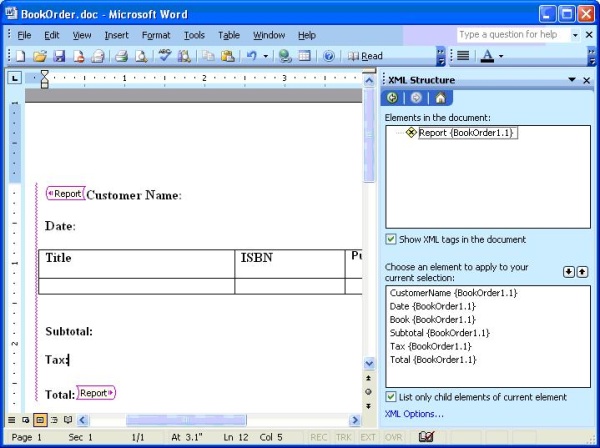The width and height of the screenshot is (600, 448).
Task: Create a new blank document
Action: click(x=20, y=56)
